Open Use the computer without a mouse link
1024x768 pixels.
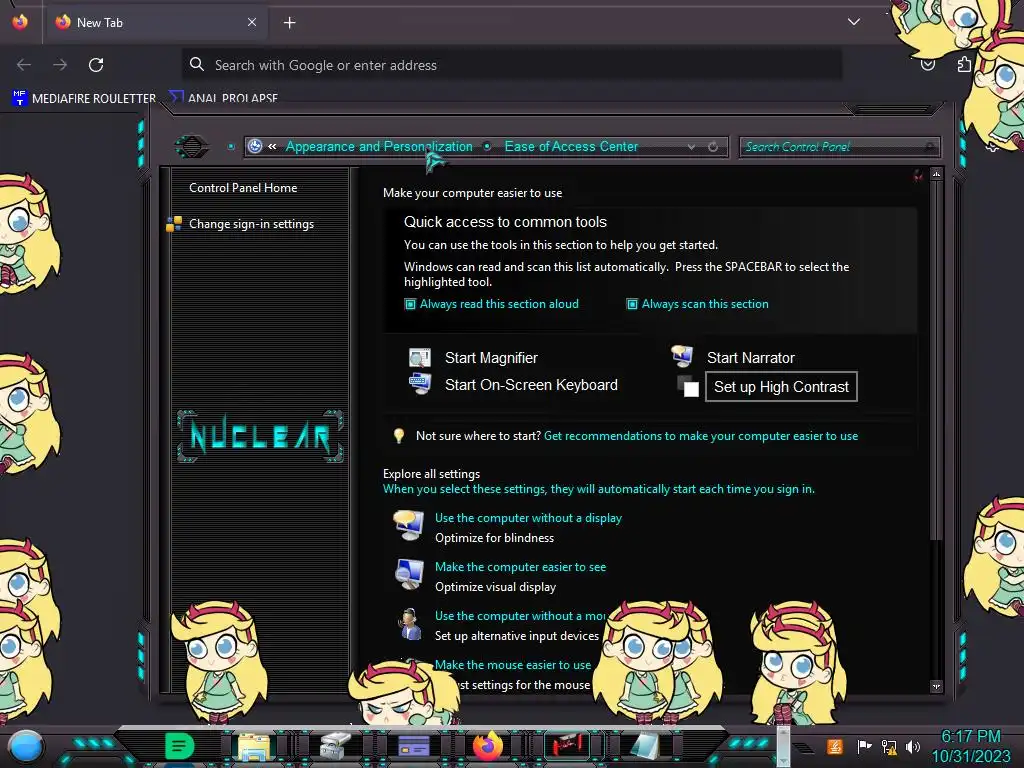coord(520,616)
